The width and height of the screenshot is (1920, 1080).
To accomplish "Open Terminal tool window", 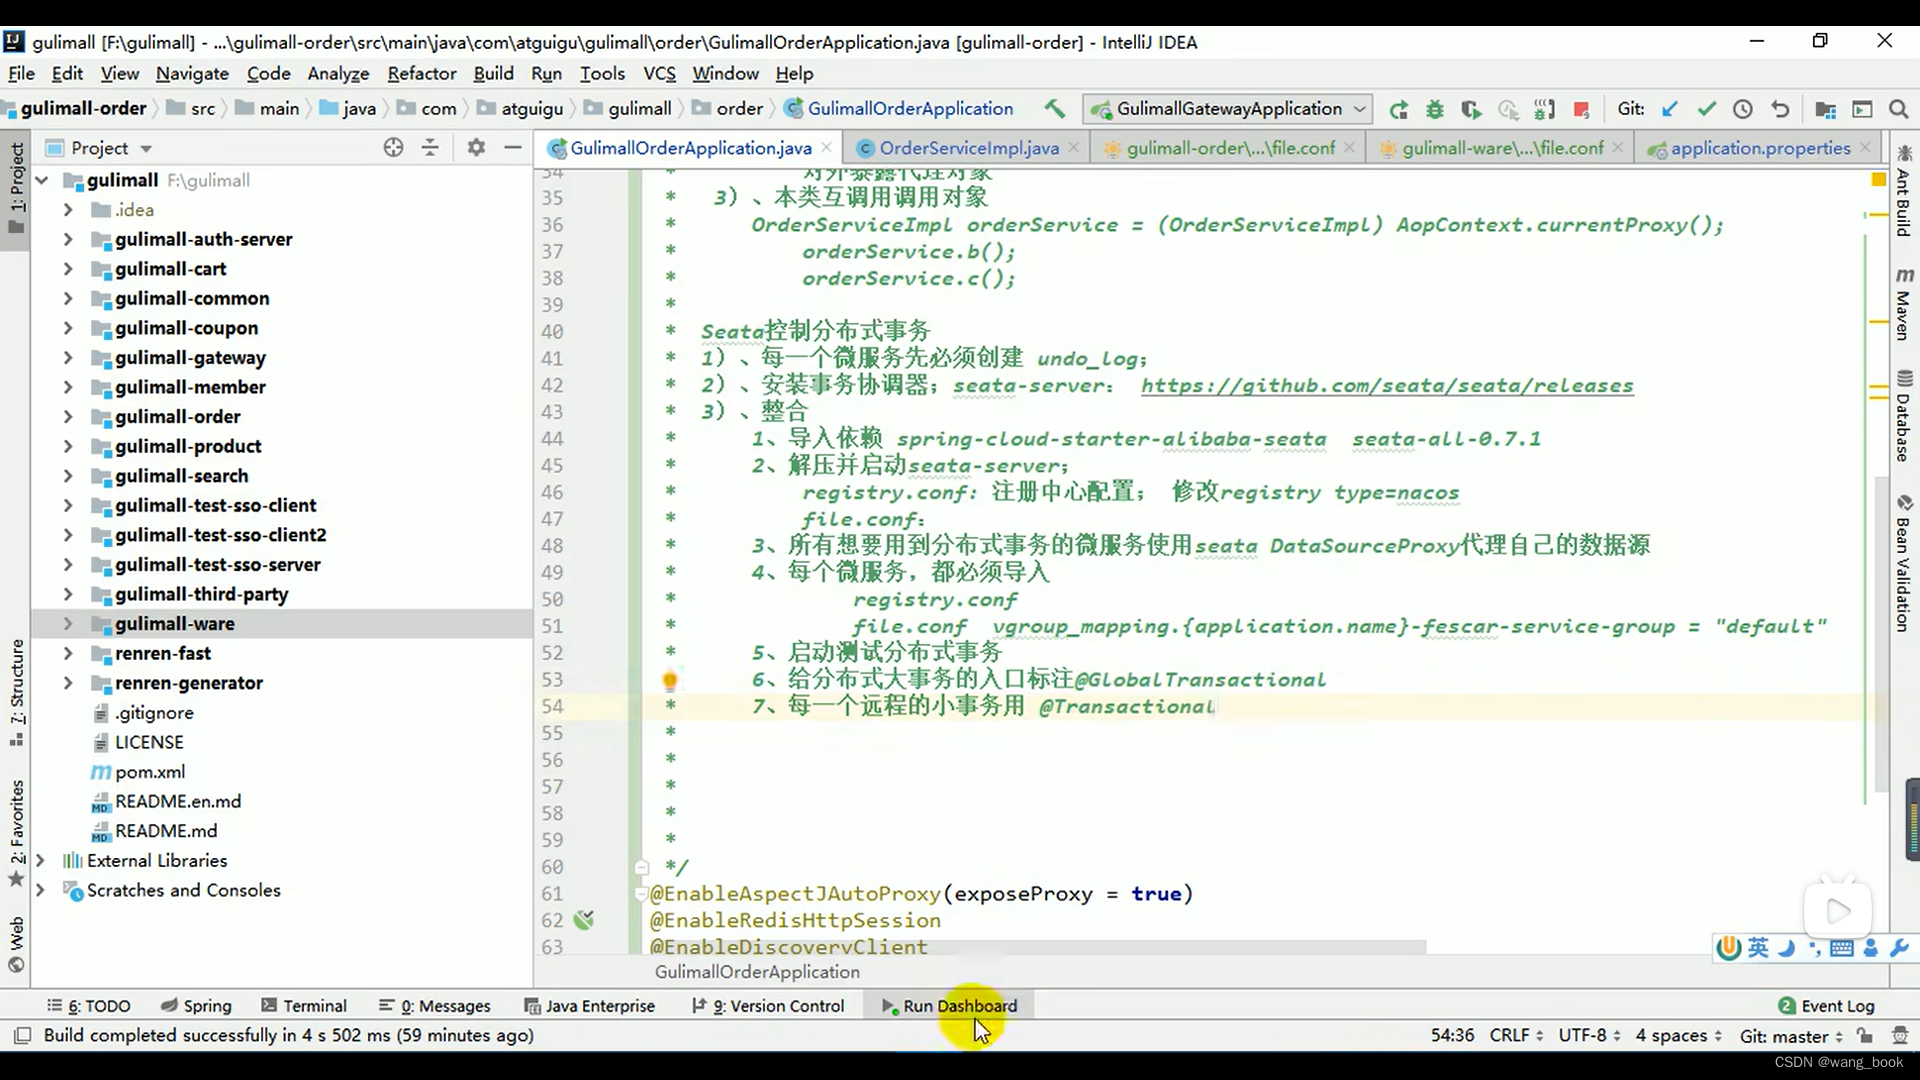I will click(304, 1006).
